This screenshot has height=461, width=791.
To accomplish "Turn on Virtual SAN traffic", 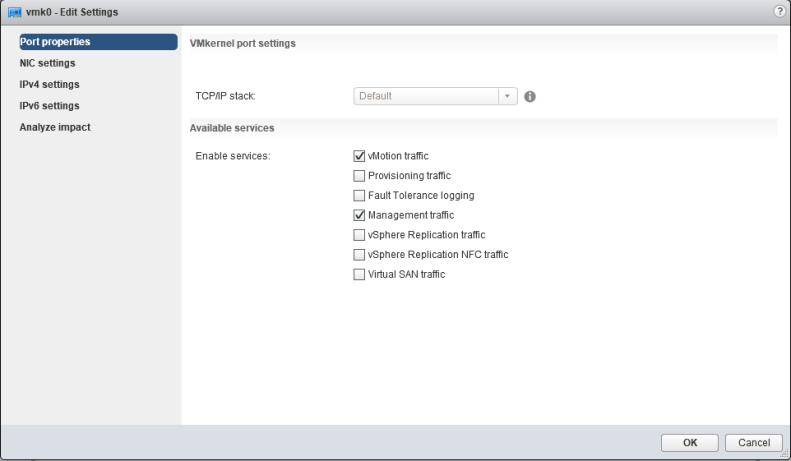I will [x=360, y=275].
